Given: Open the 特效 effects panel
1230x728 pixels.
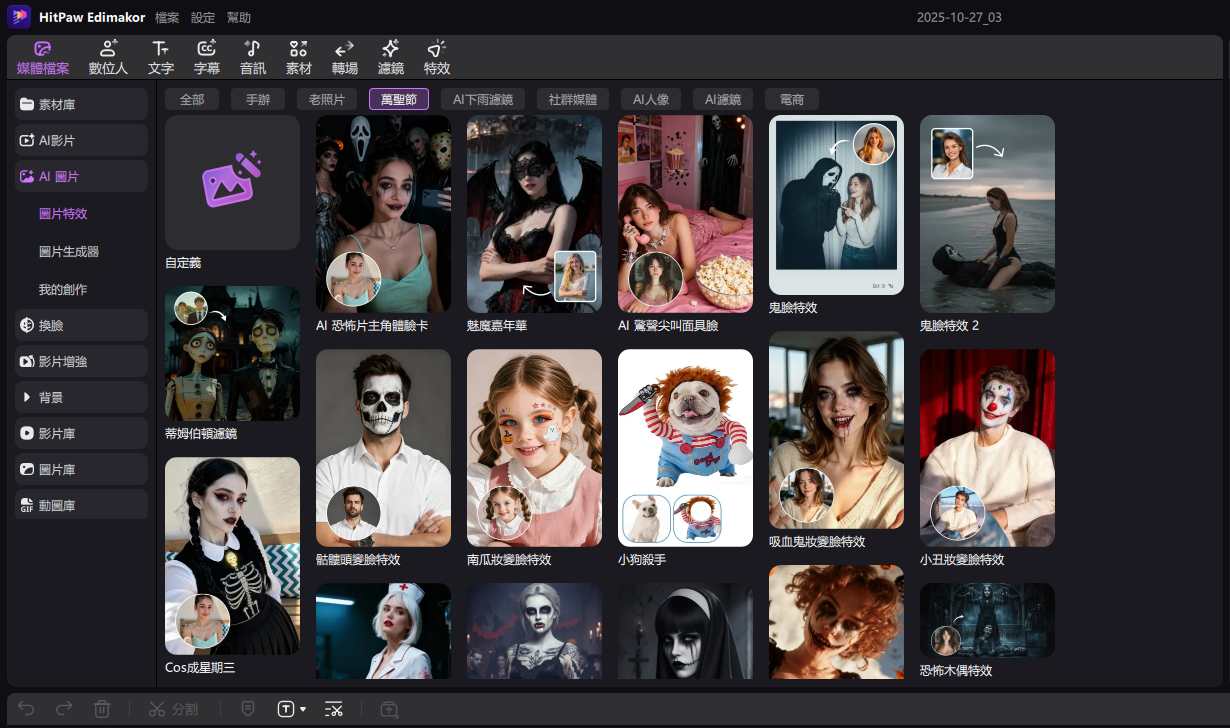Looking at the screenshot, I should (437, 58).
